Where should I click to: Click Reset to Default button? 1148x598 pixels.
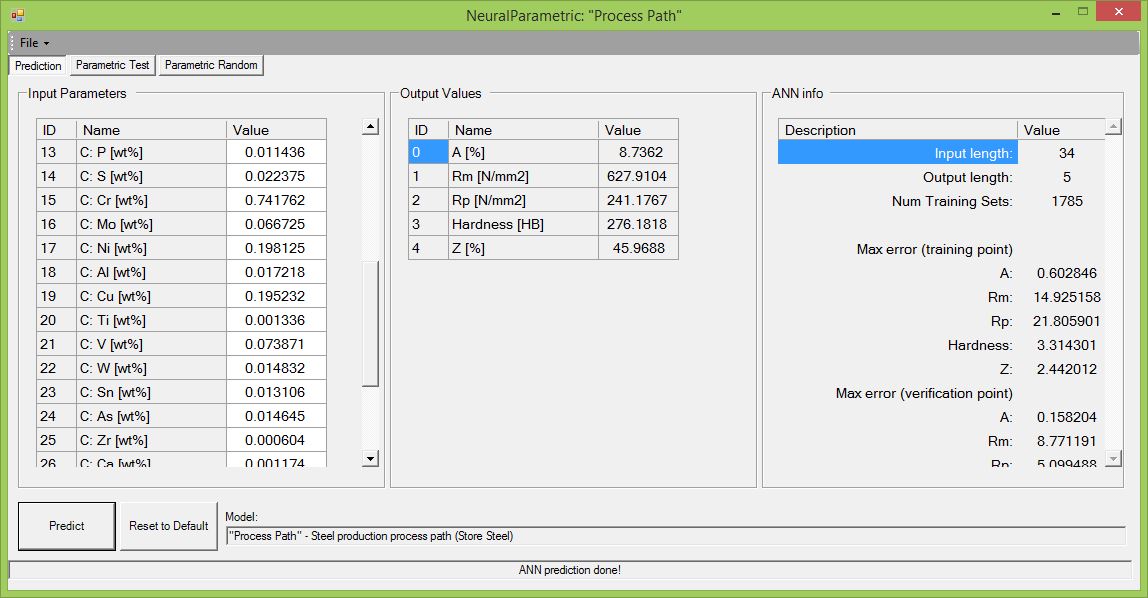pyautogui.click(x=169, y=526)
